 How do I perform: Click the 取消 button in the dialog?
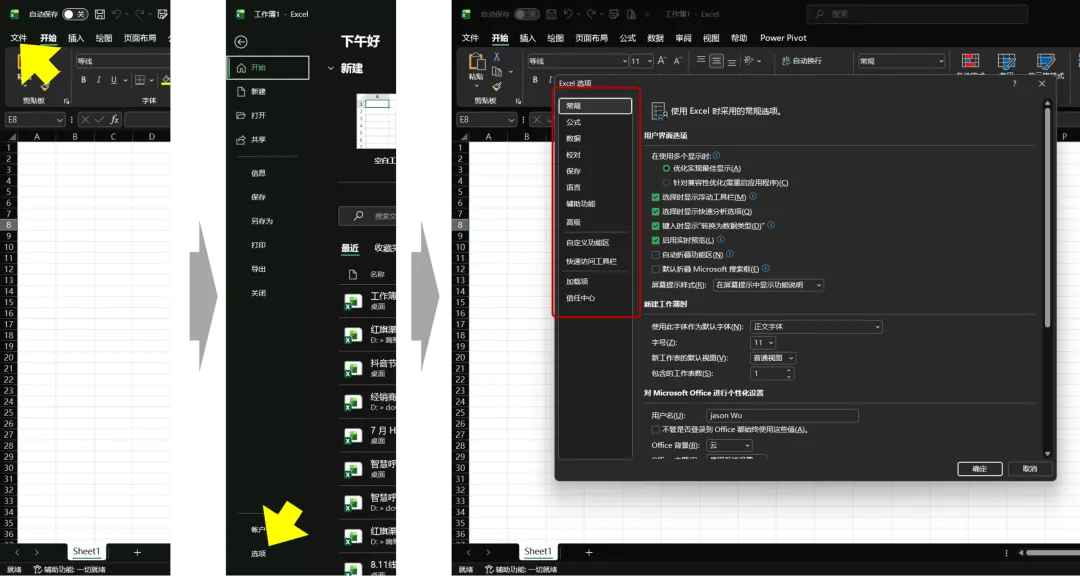coord(1030,469)
